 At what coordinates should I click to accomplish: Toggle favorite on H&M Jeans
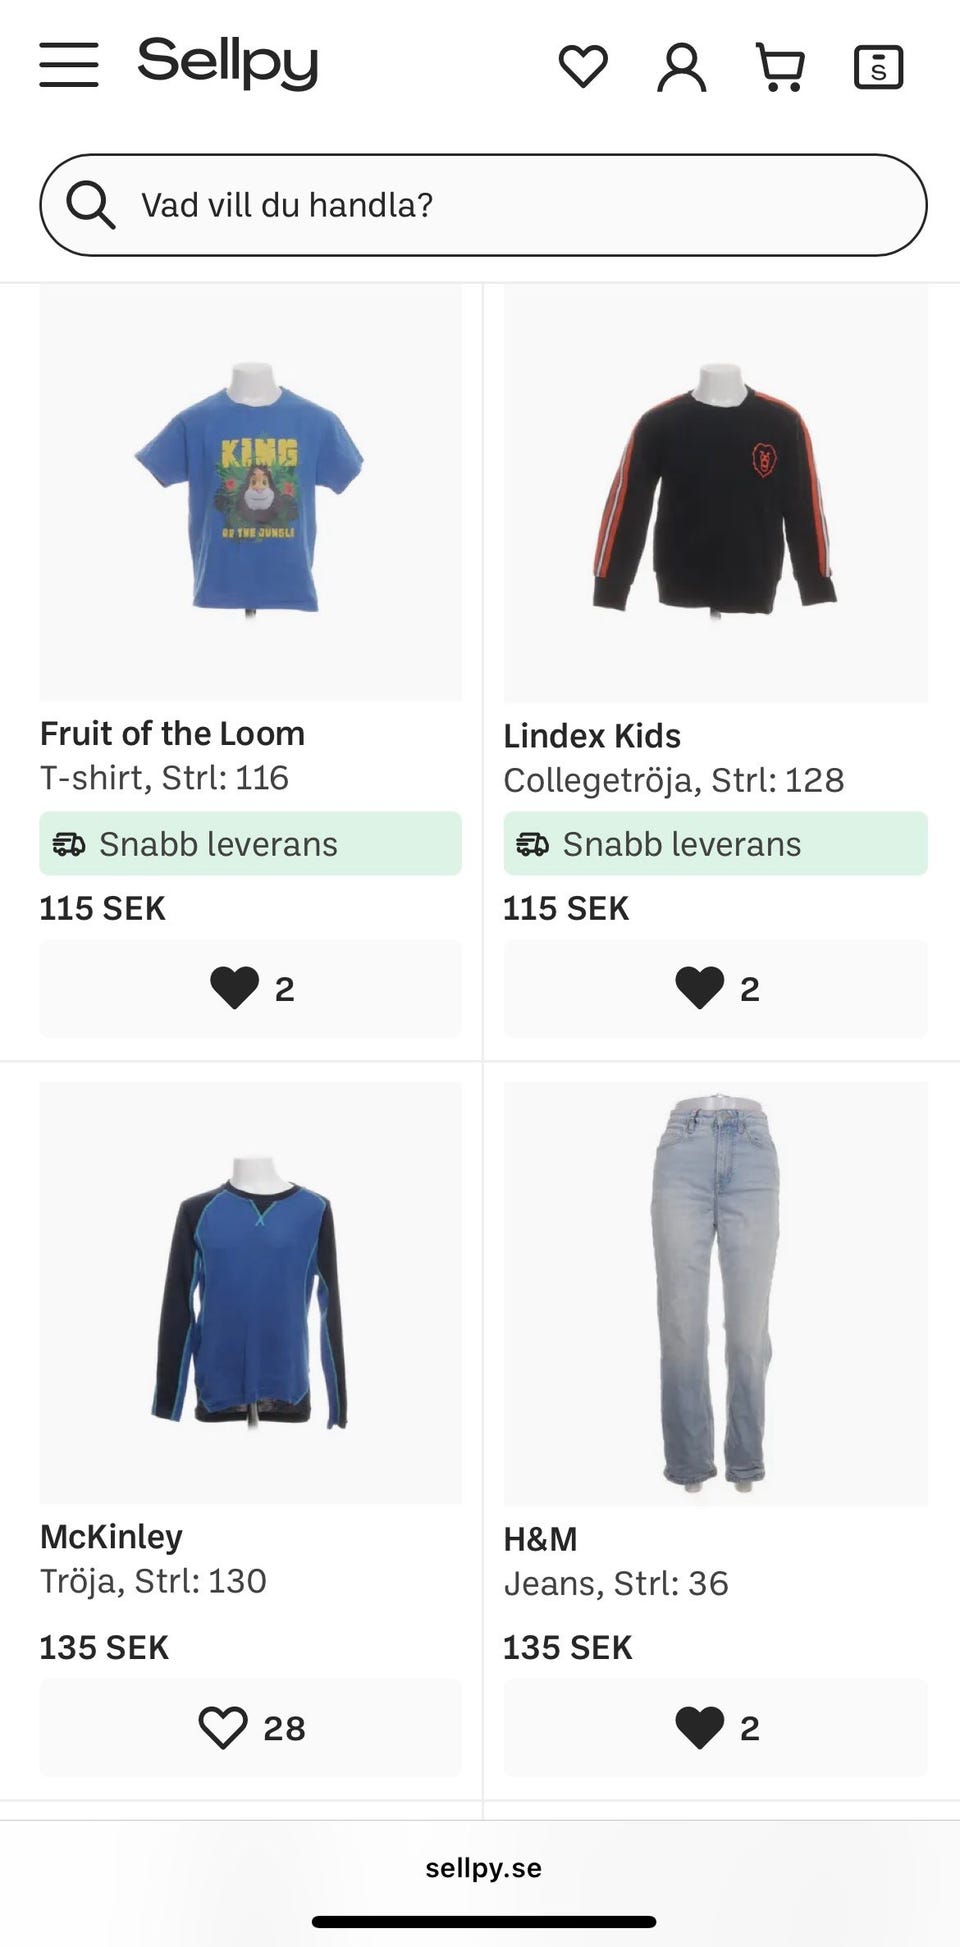(716, 1727)
